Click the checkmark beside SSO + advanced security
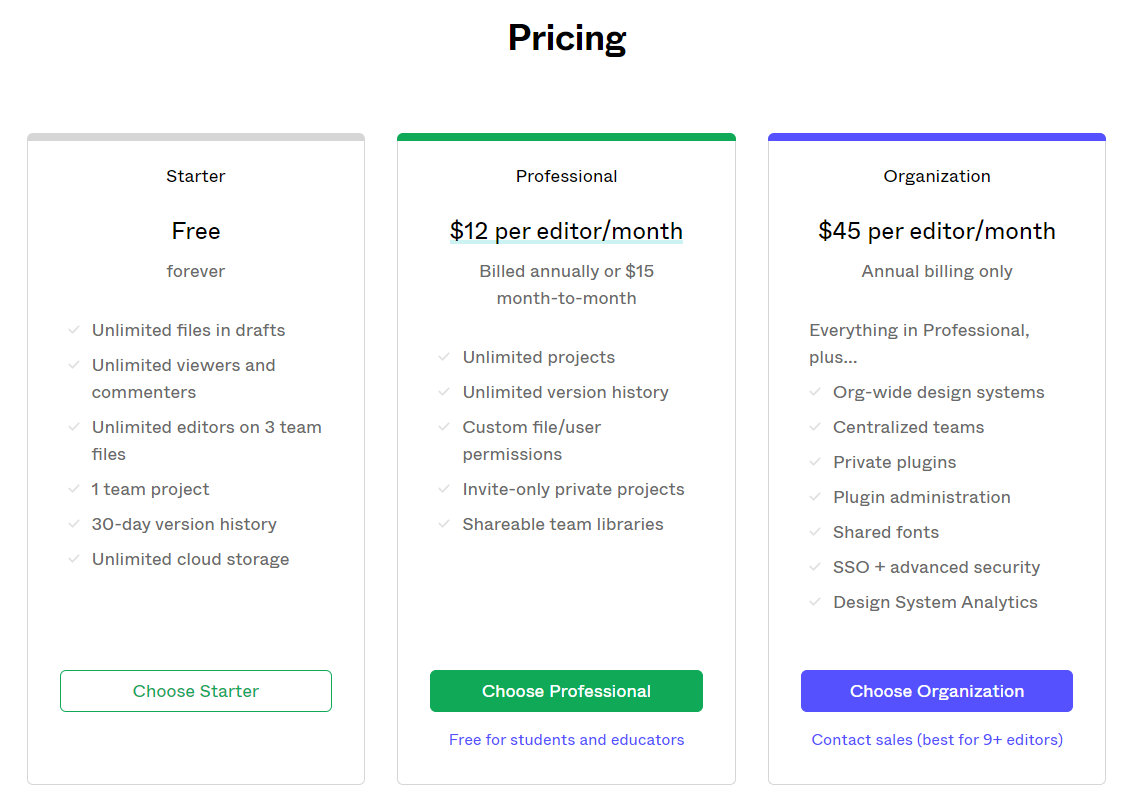The width and height of the screenshot is (1139, 800). (815, 567)
